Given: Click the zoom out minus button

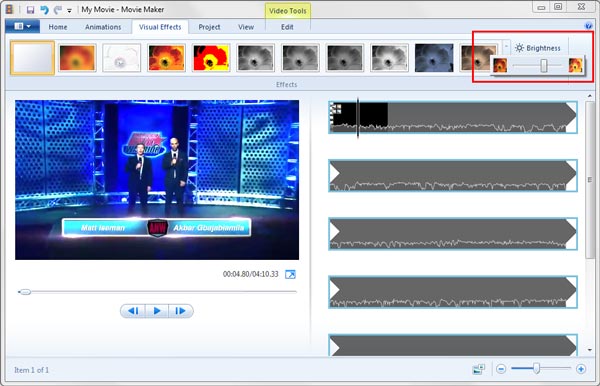Looking at the screenshot, I should point(501,369).
